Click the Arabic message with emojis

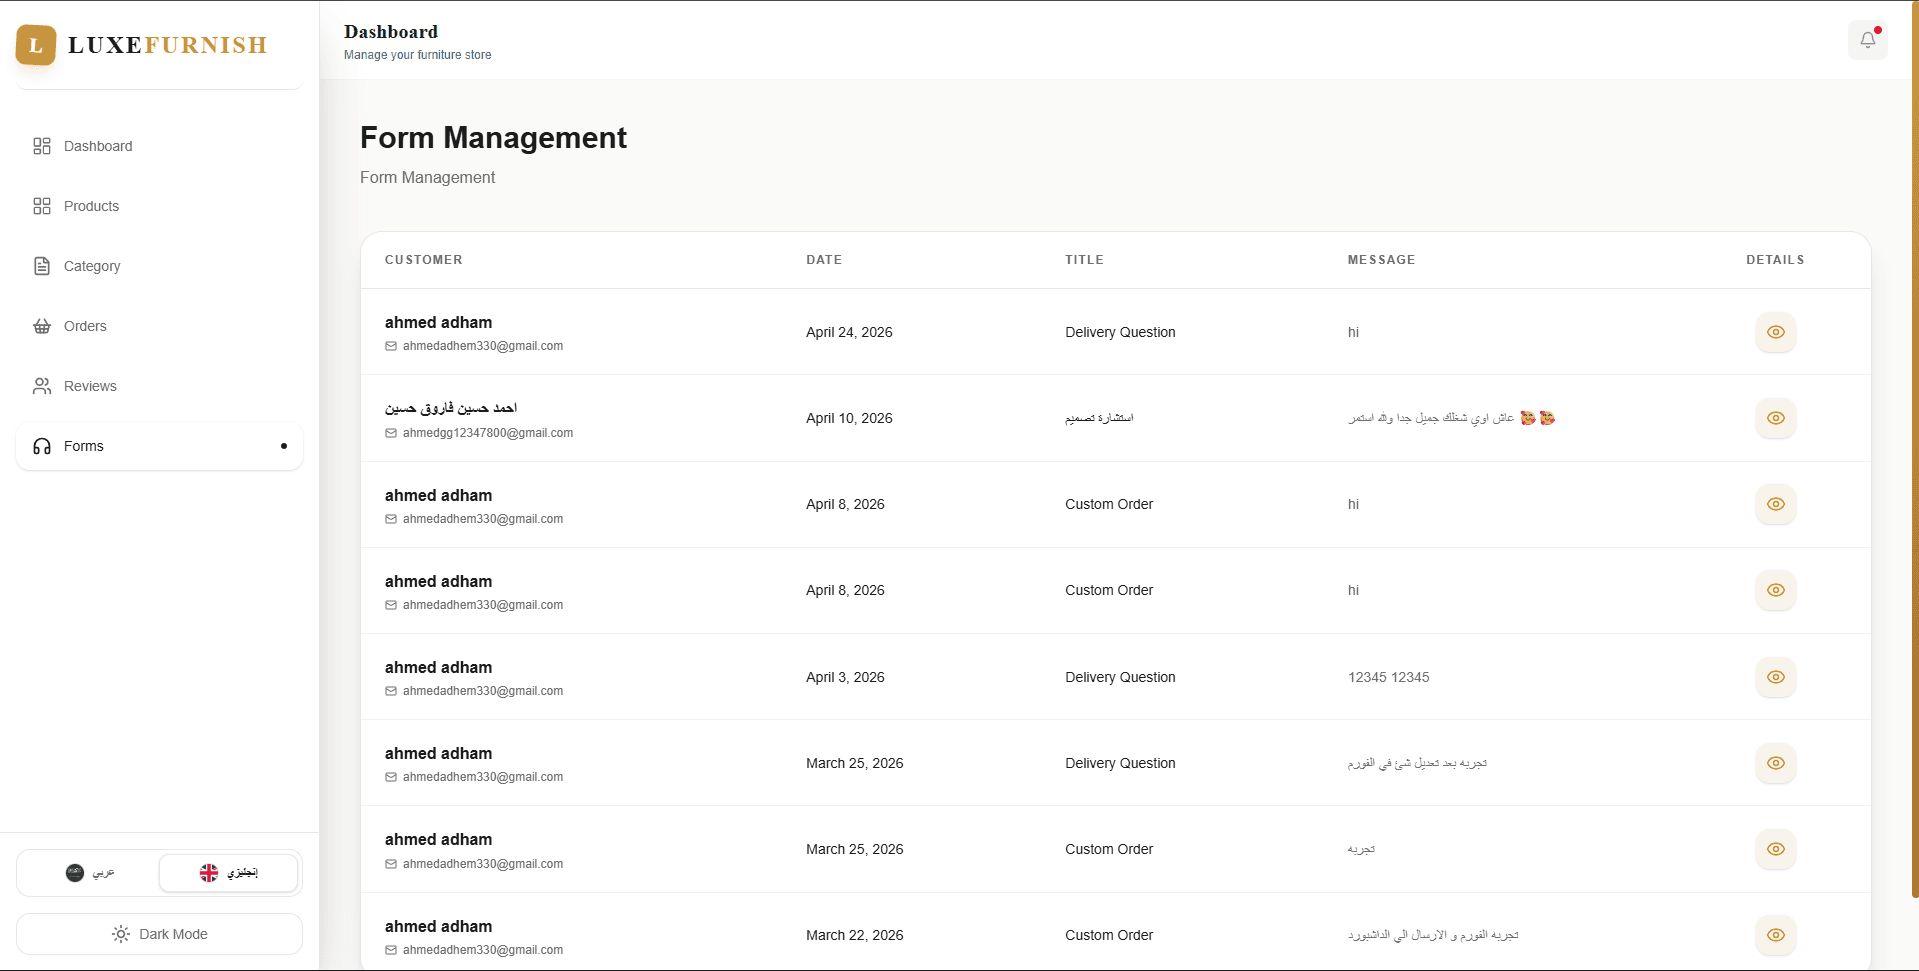point(1451,418)
